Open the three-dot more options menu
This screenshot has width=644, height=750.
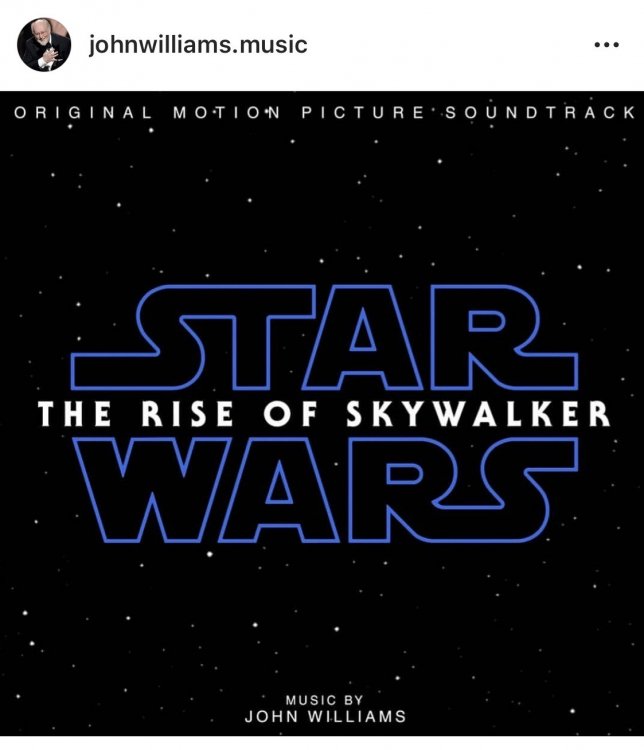pyautogui.click(x=607, y=45)
